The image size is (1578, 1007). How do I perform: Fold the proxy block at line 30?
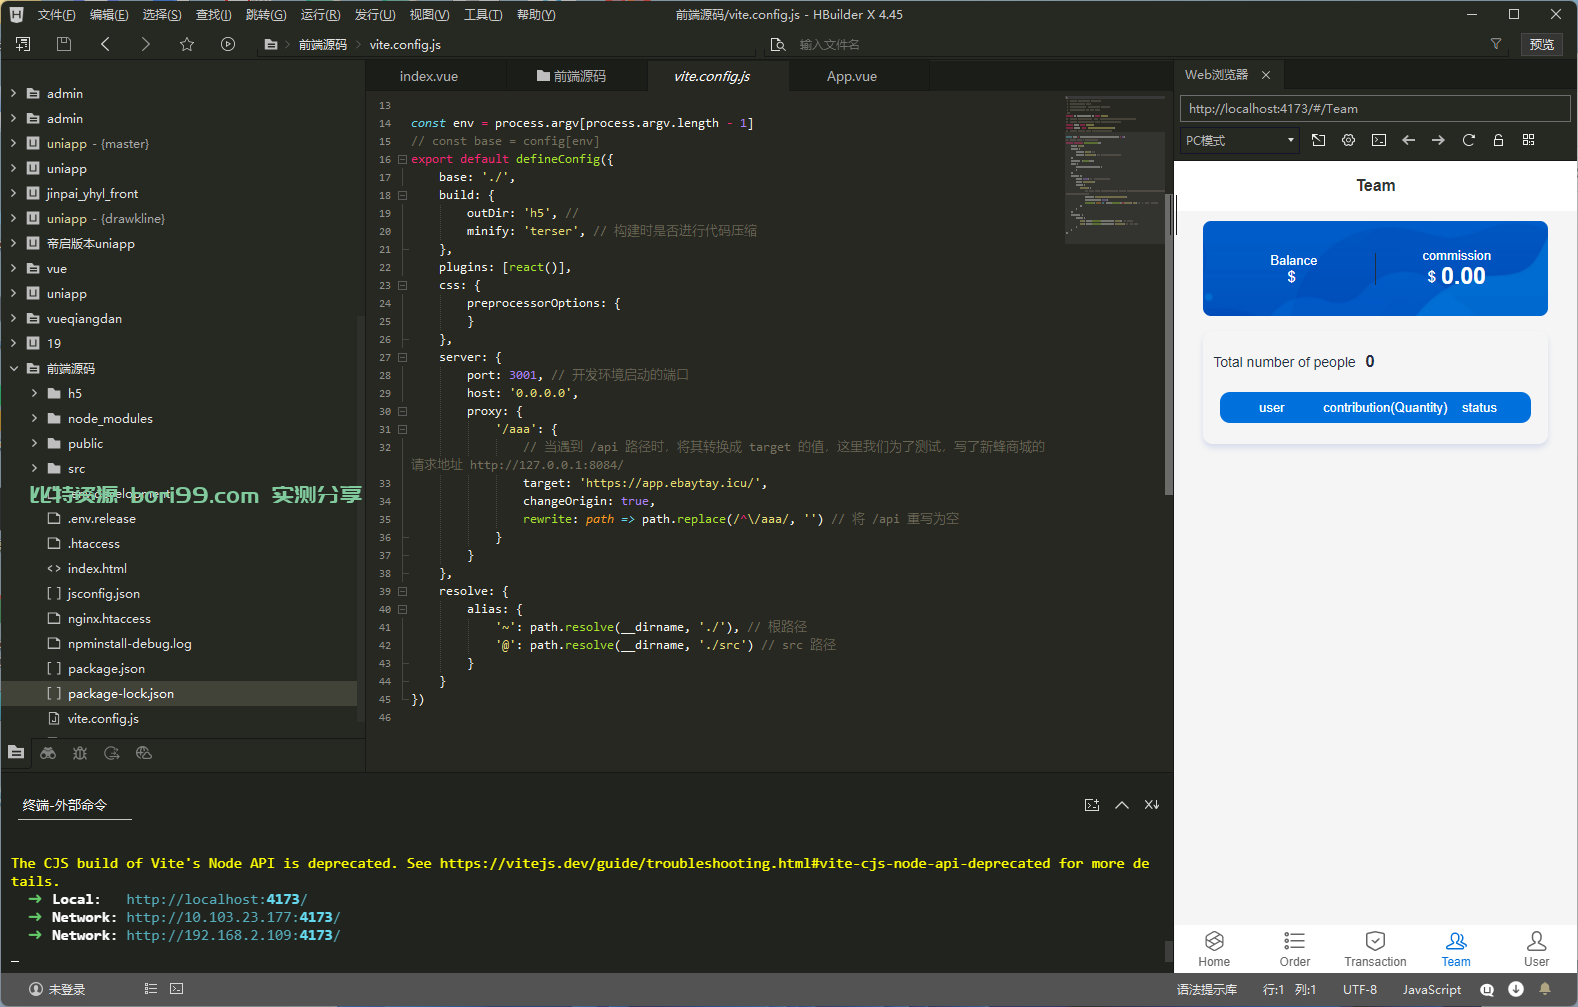pyautogui.click(x=402, y=411)
